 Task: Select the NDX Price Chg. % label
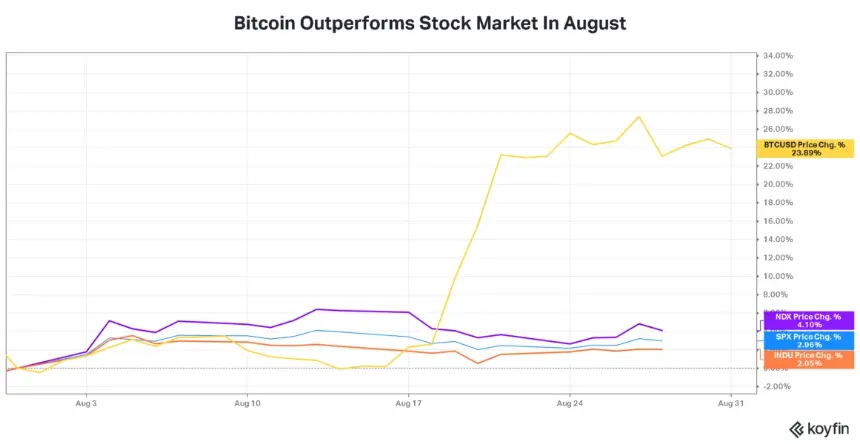click(808, 321)
